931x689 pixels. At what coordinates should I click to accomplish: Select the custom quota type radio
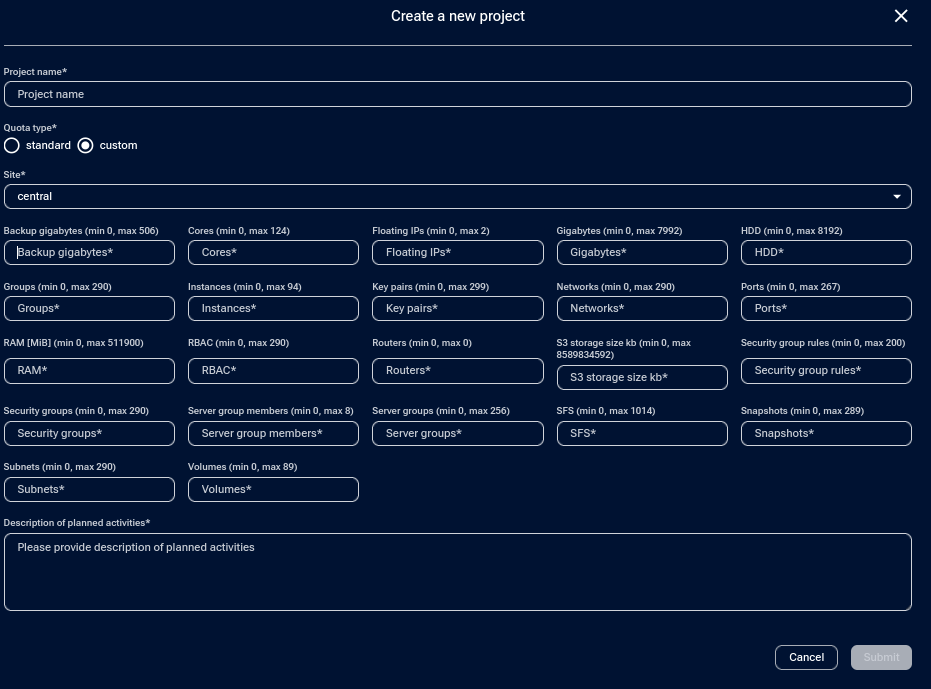pyautogui.click(x=85, y=146)
